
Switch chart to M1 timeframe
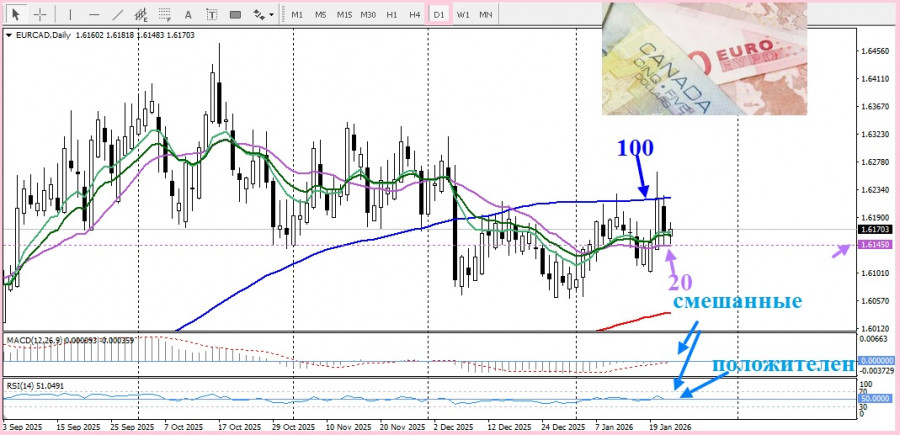click(x=297, y=15)
